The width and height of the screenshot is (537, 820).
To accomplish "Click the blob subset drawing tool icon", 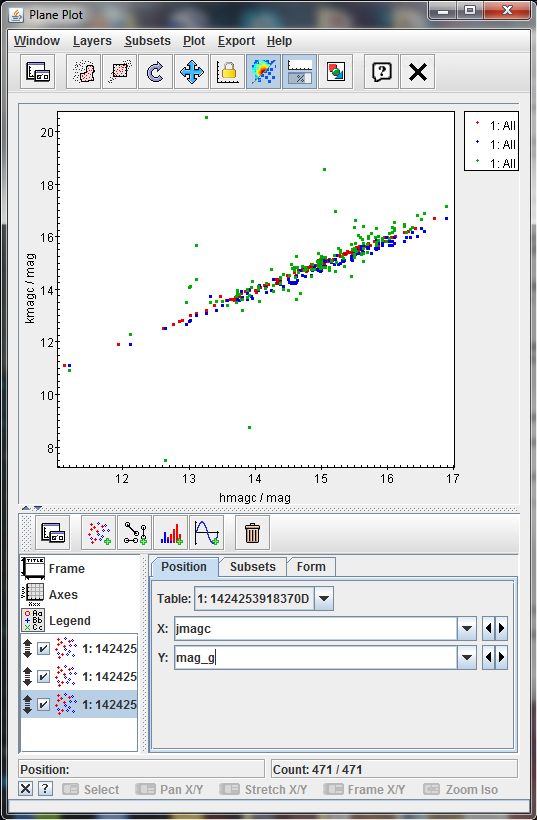I will coord(84,72).
